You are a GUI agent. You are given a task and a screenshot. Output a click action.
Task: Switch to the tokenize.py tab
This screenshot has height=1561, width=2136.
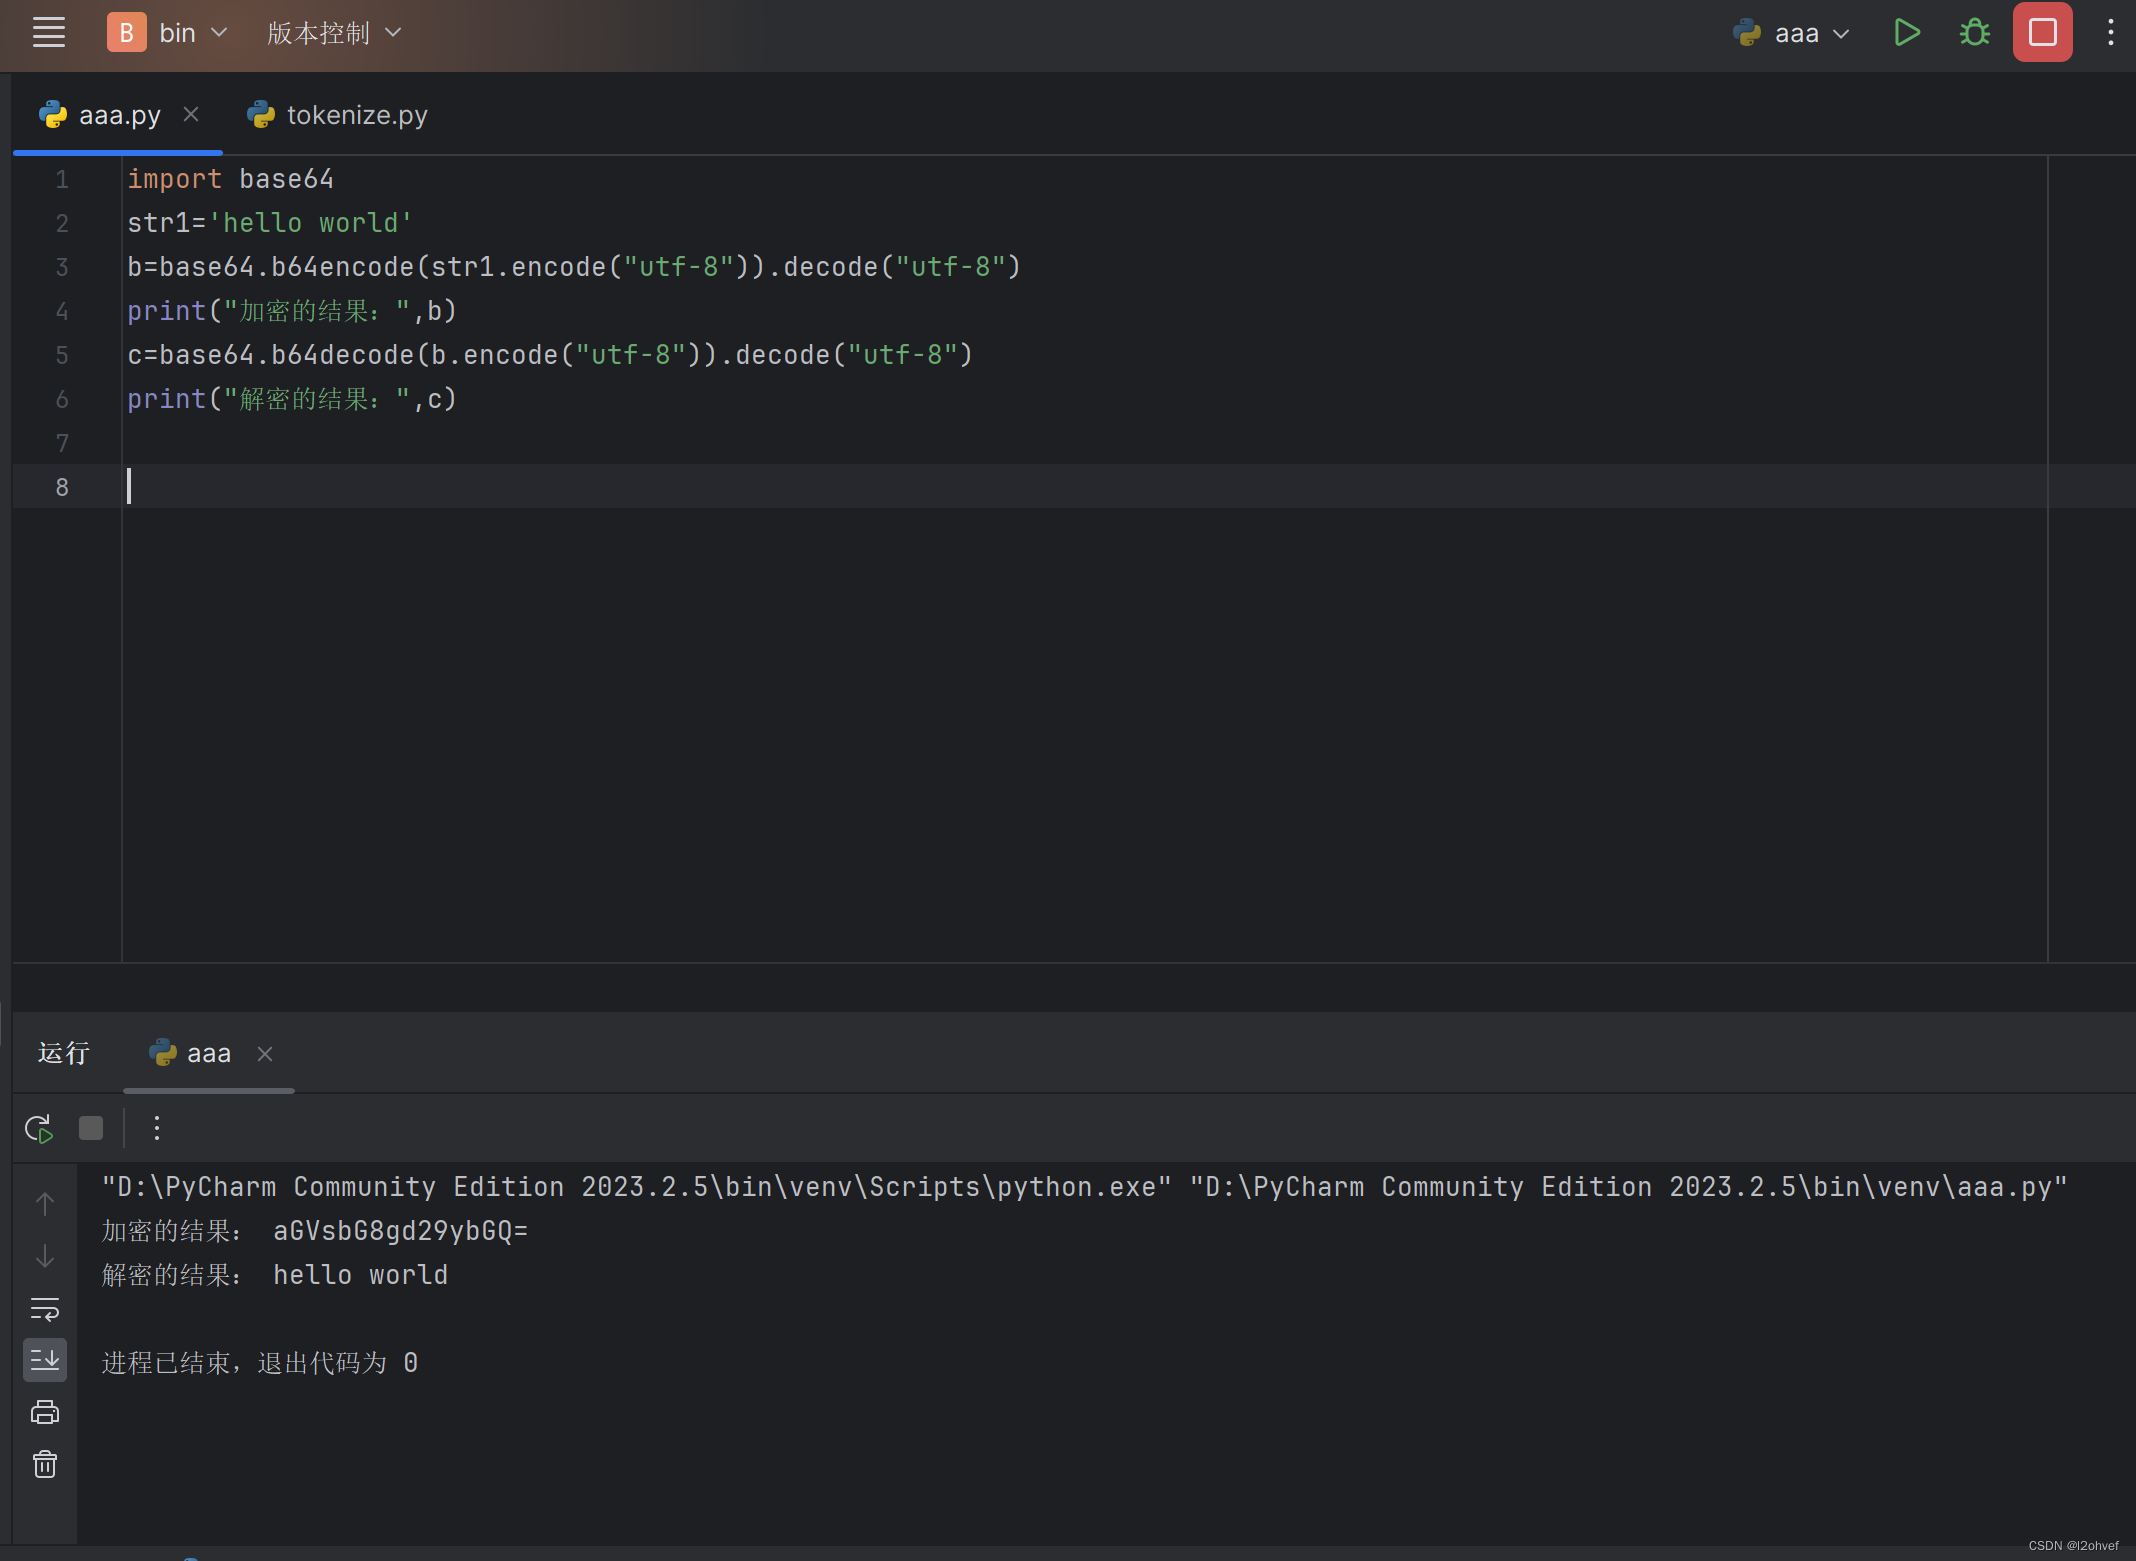coord(356,114)
